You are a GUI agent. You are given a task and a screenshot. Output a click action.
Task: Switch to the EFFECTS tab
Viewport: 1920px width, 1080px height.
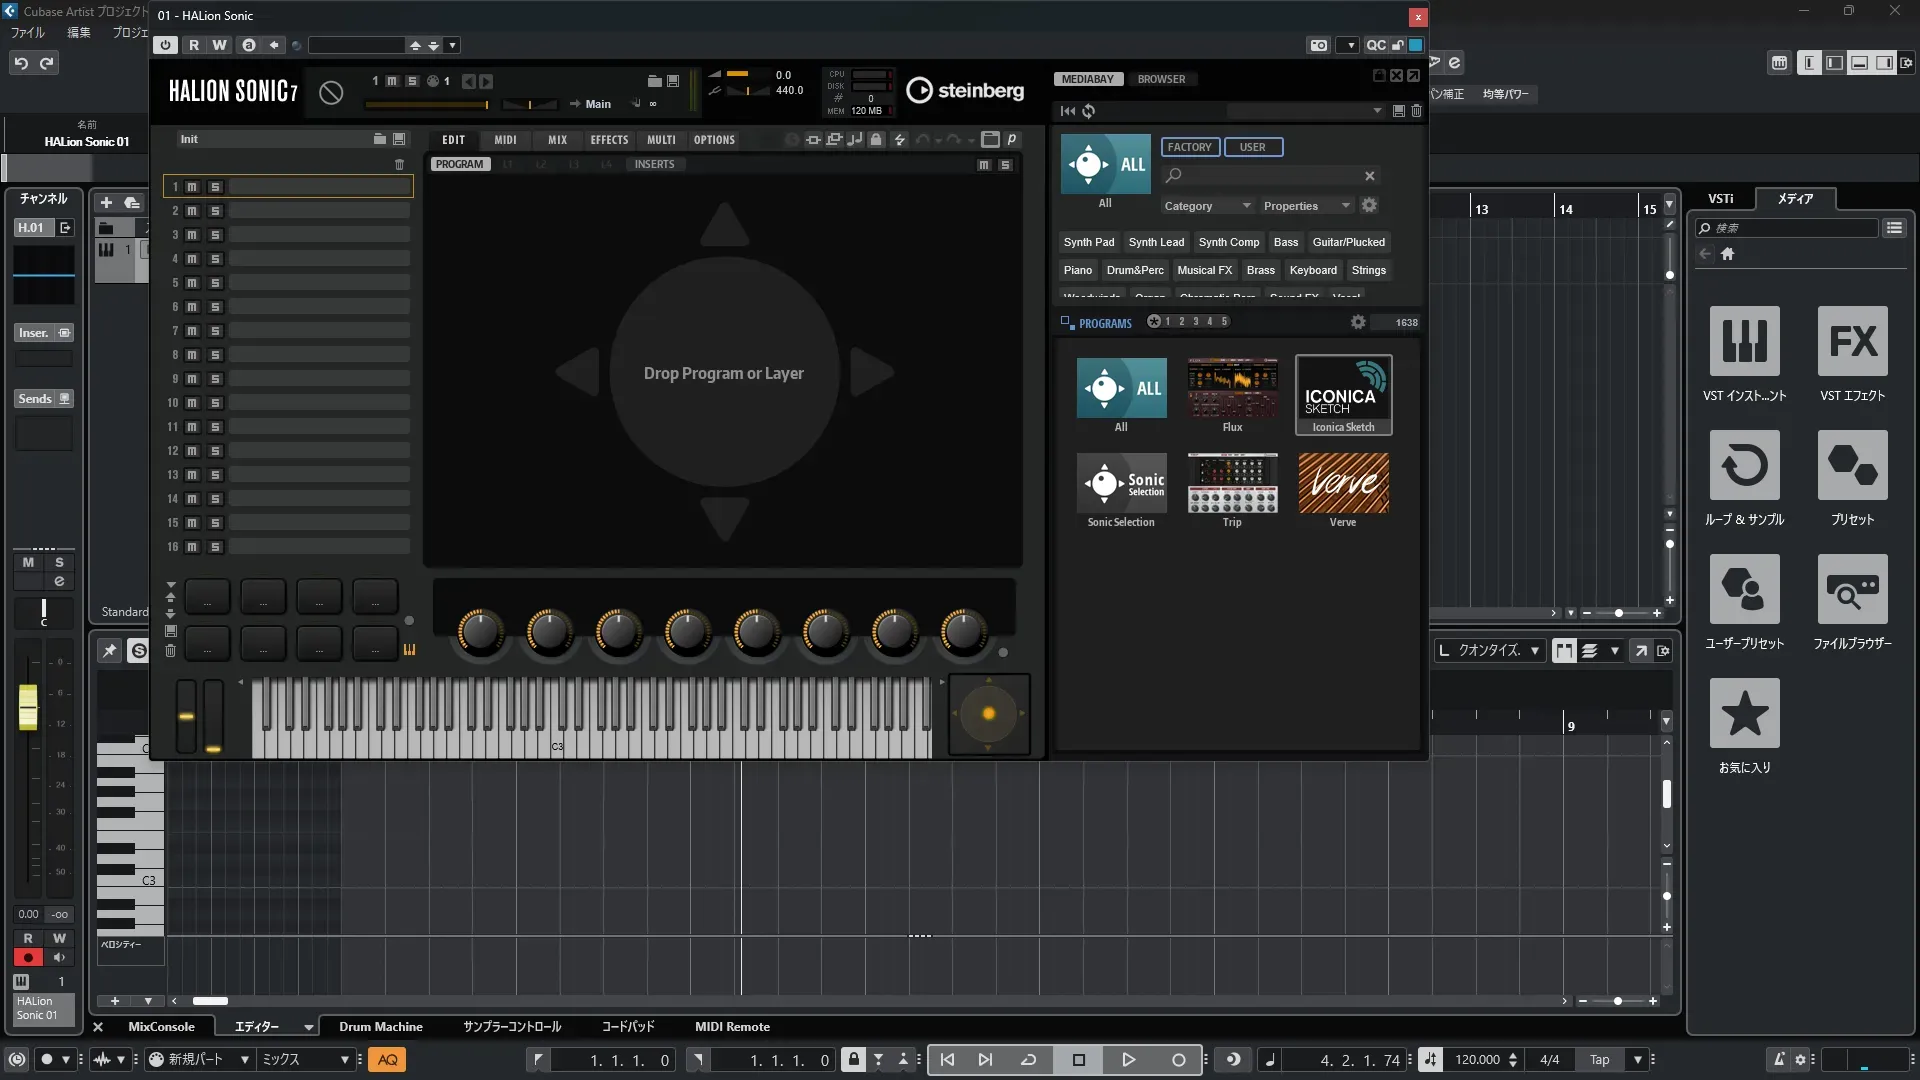609,140
